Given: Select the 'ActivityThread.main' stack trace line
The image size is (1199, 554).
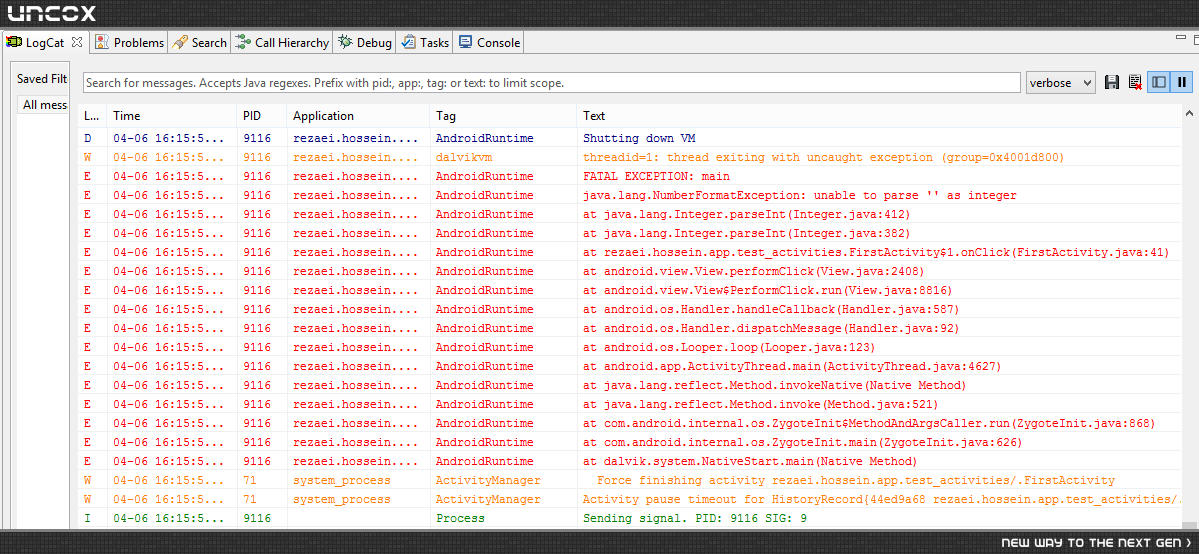Looking at the screenshot, I should pos(630,367).
